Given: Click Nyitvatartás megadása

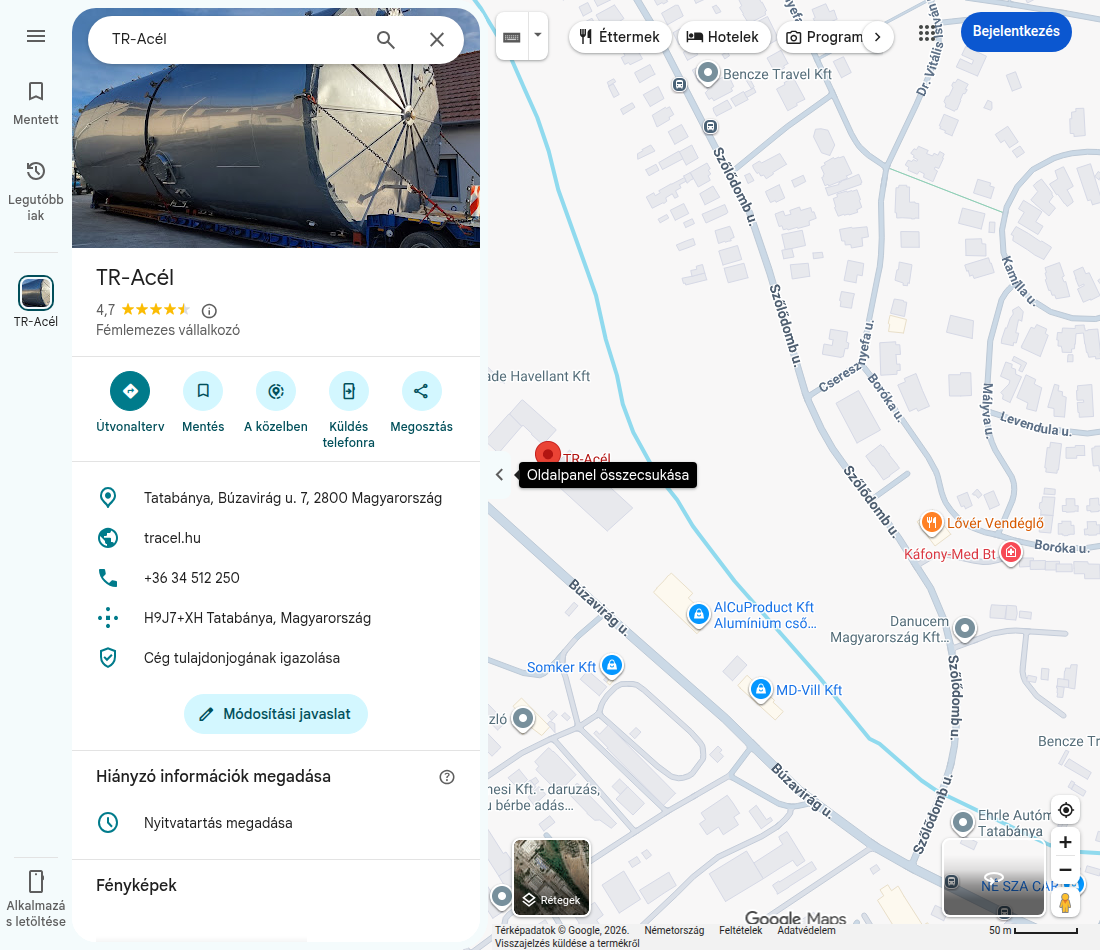Looking at the screenshot, I should 276,823.
